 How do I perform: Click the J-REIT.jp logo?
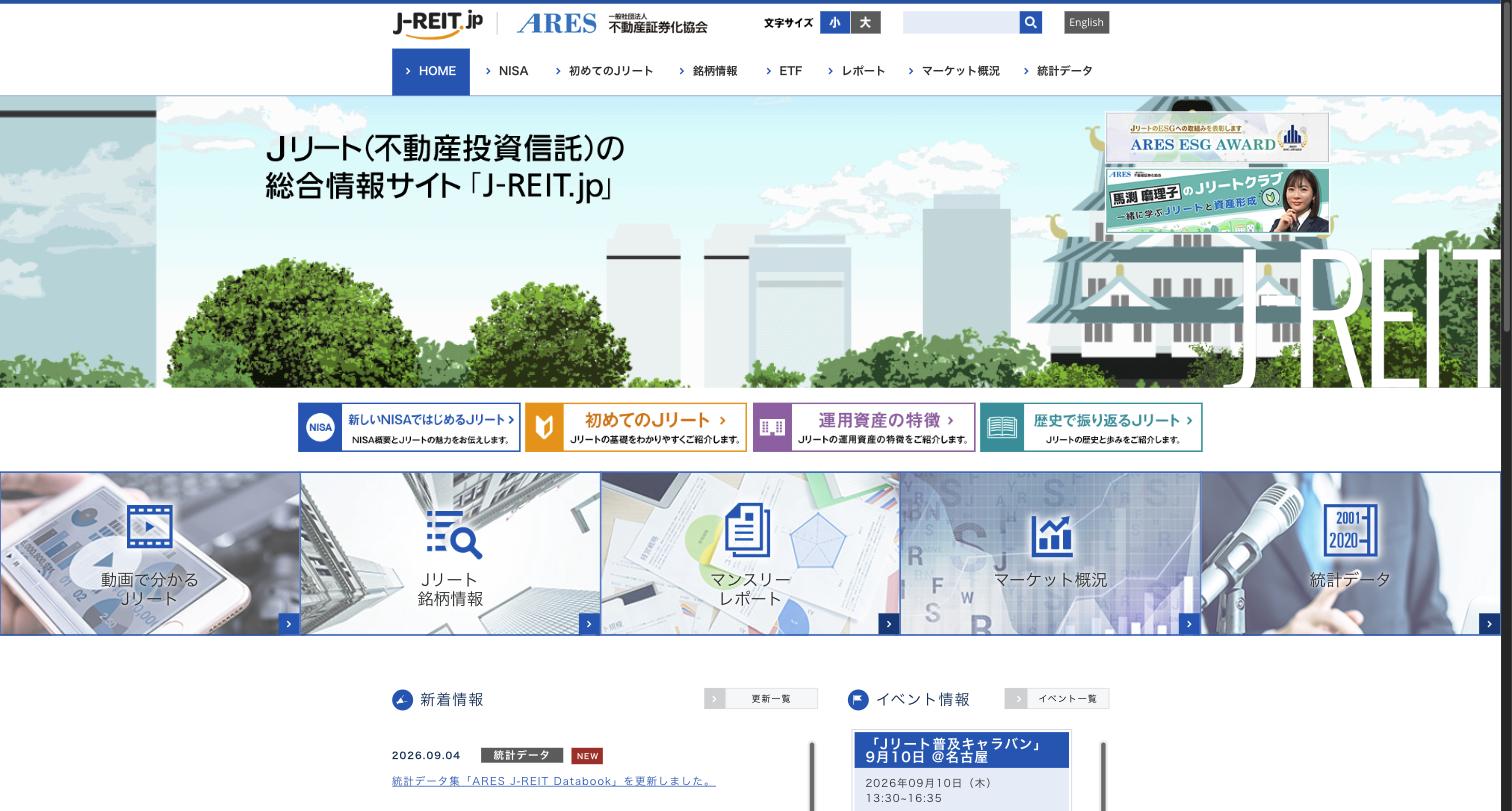tap(437, 23)
